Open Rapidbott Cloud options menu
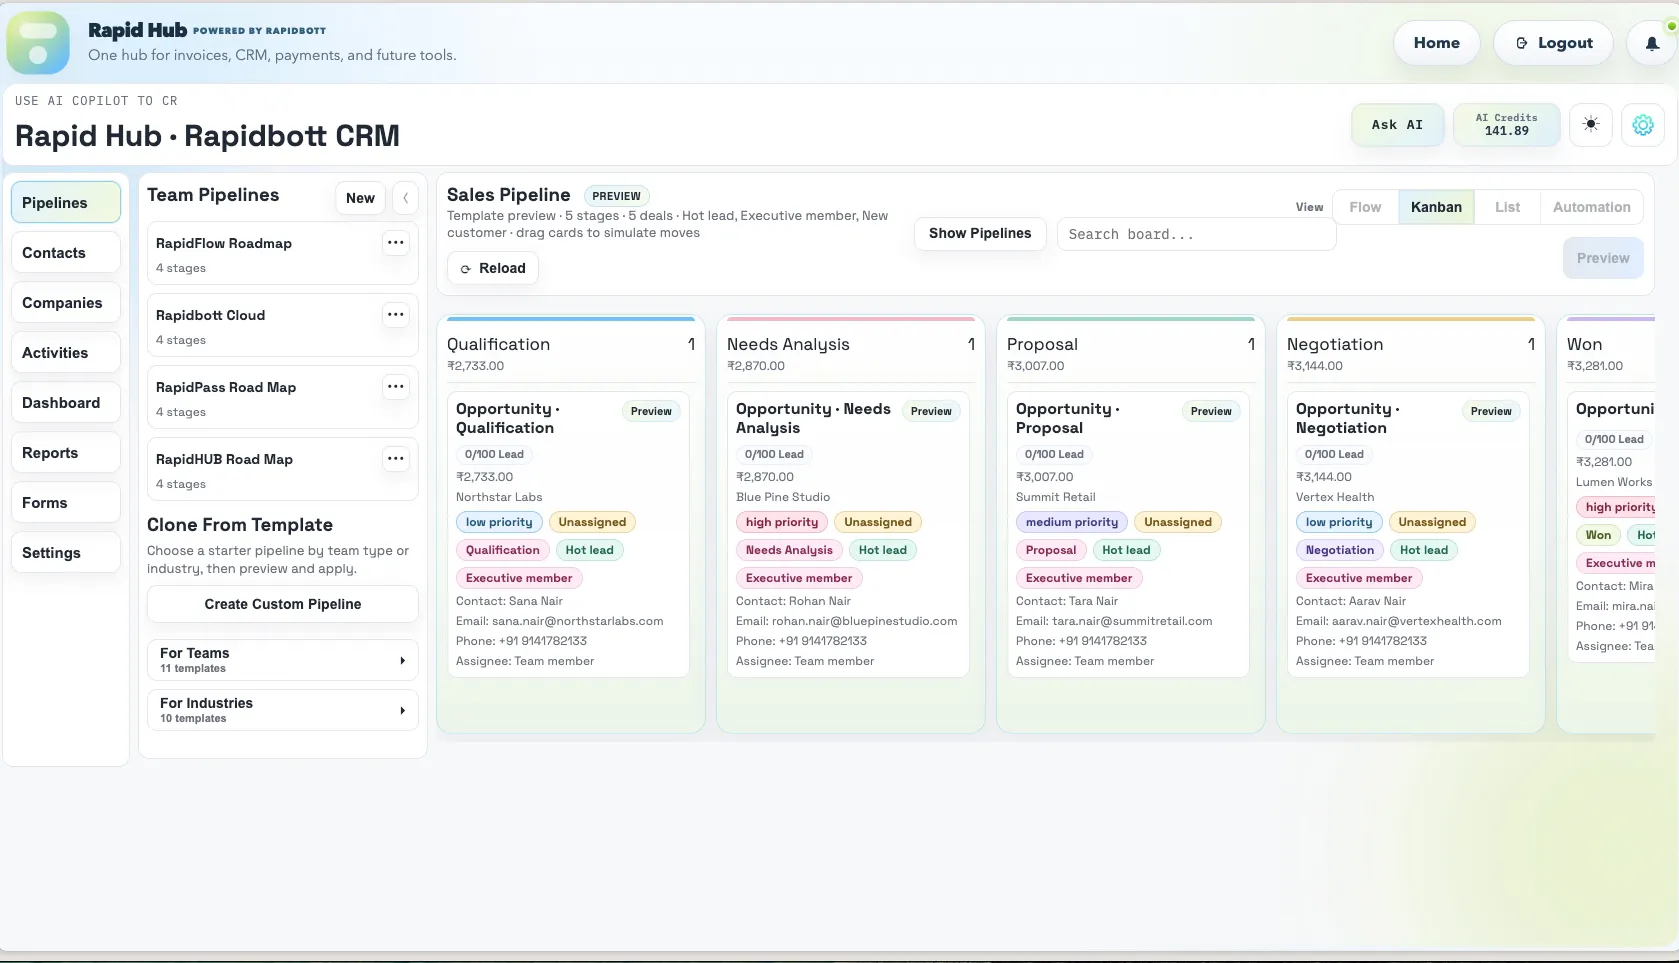 pyautogui.click(x=396, y=315)
